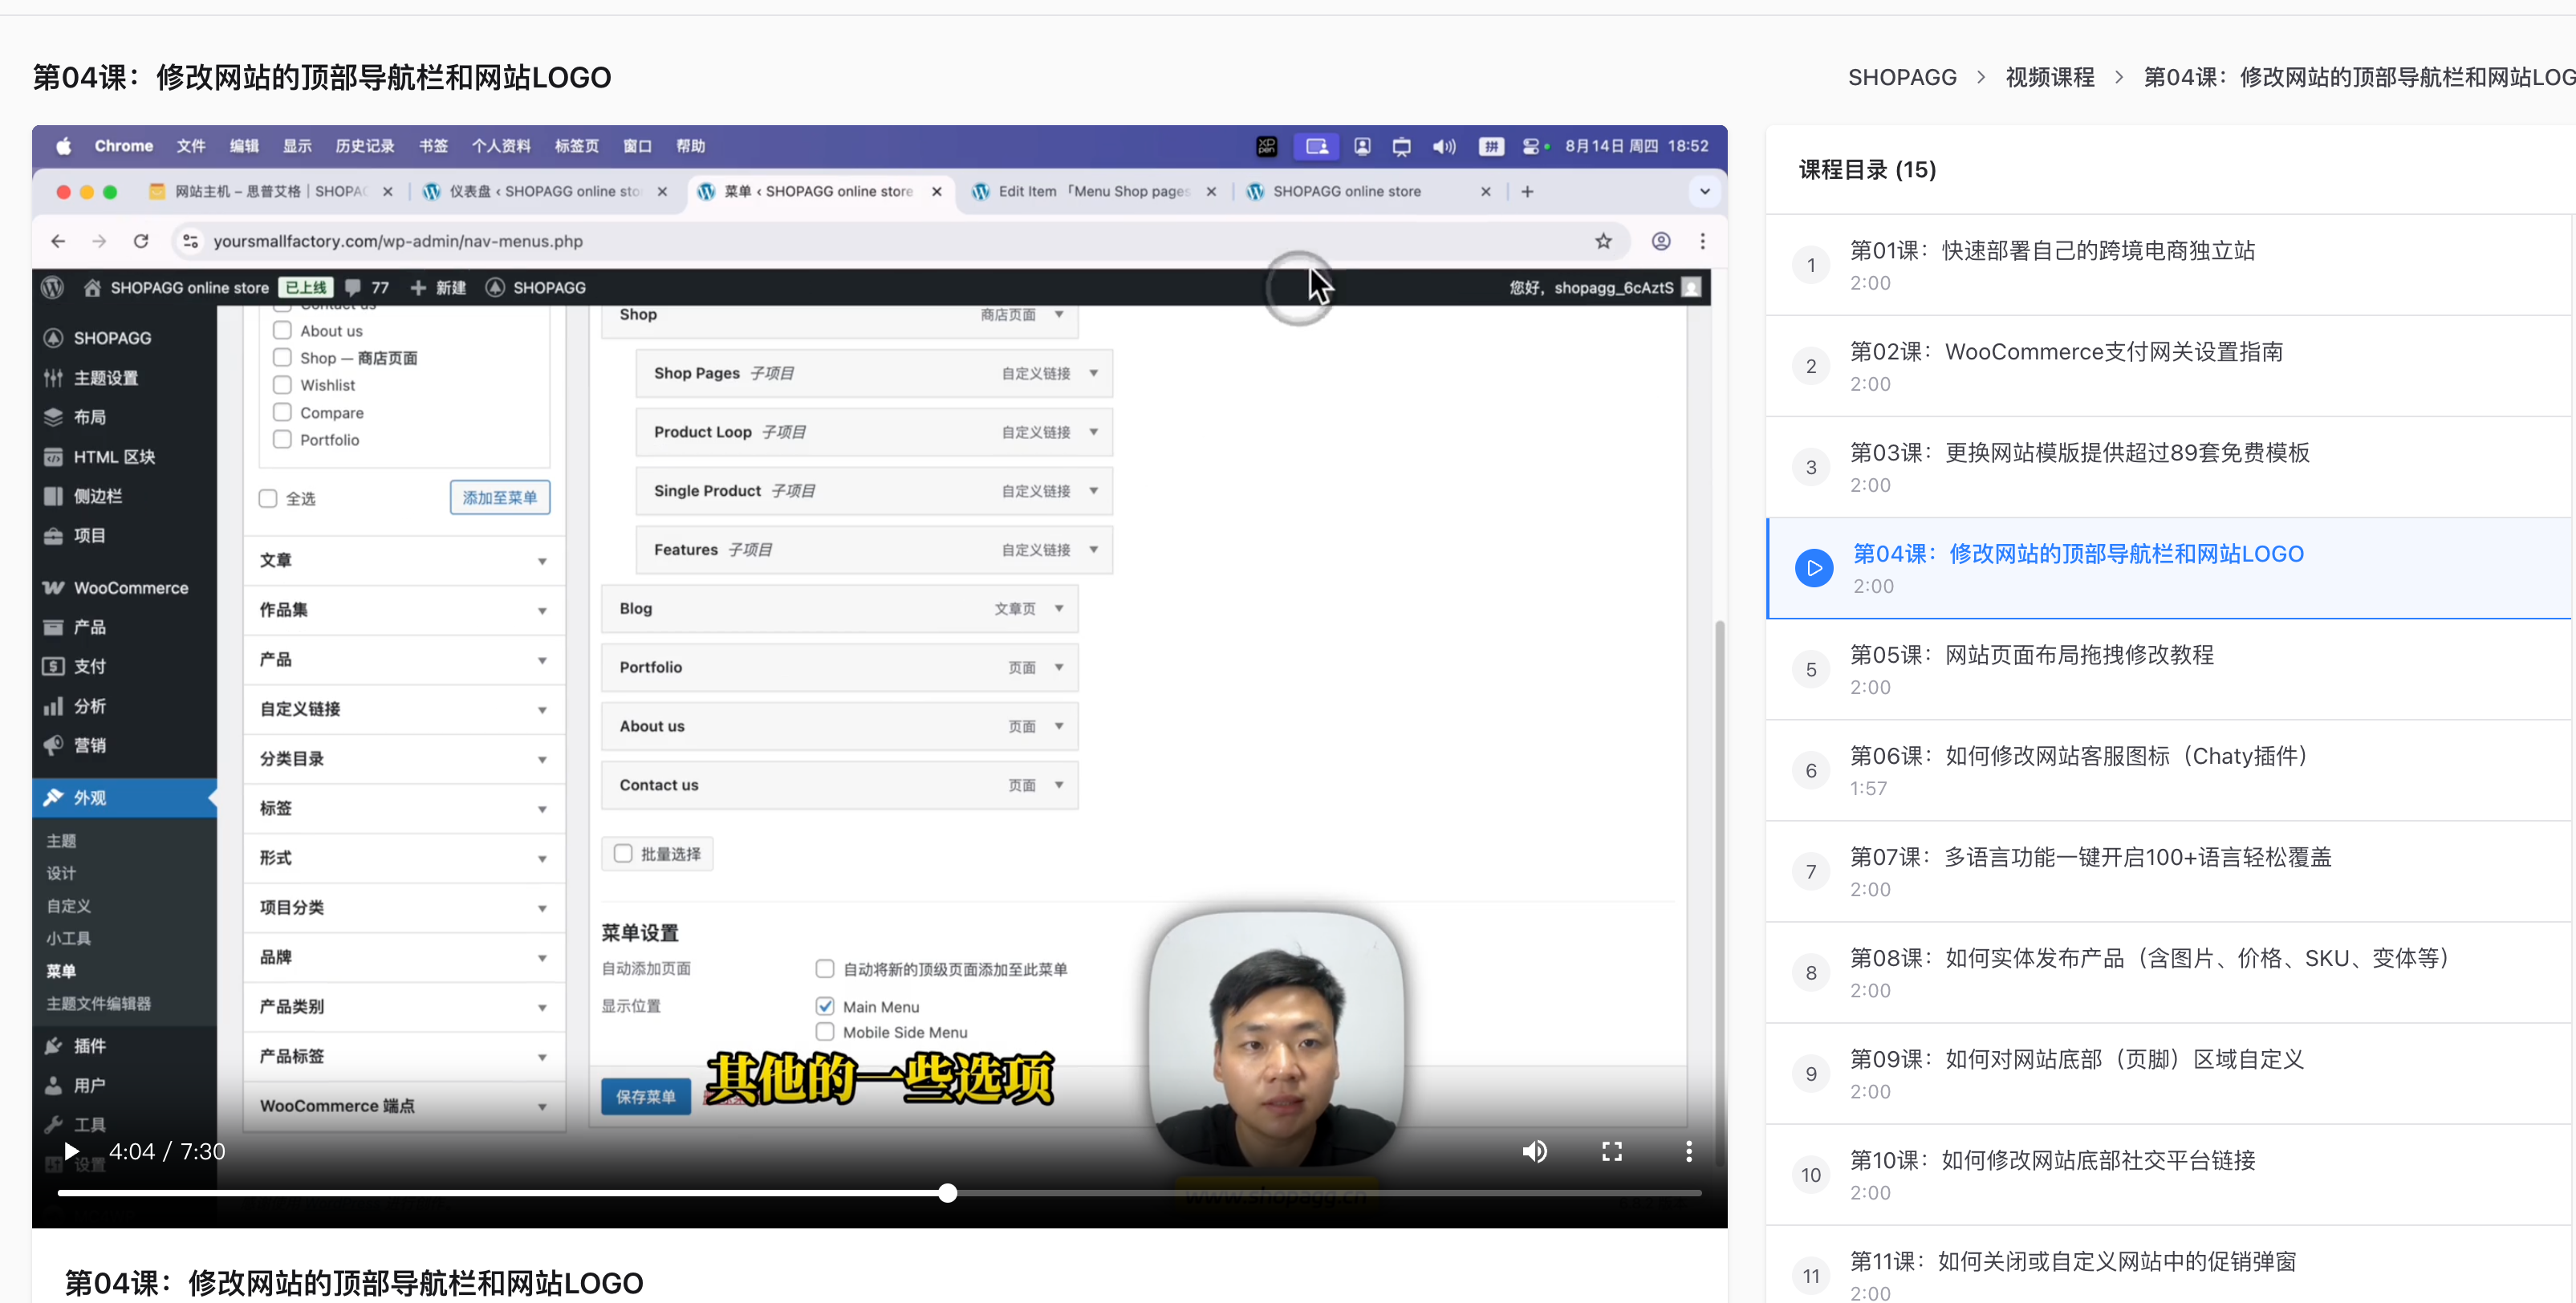Expand the Blog menu item arrow
2576x1303 pixels.
coord(1059,608)
